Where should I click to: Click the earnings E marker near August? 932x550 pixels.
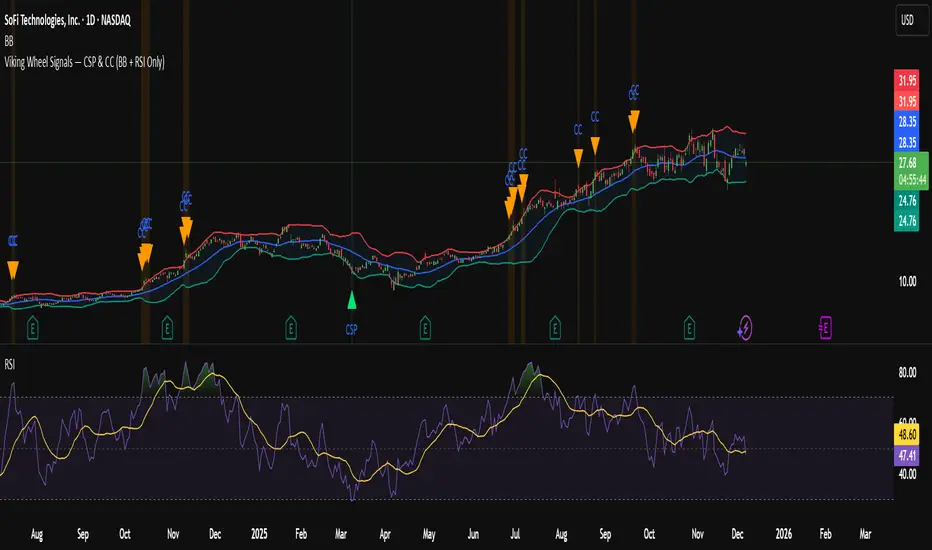tap(33, 328)
